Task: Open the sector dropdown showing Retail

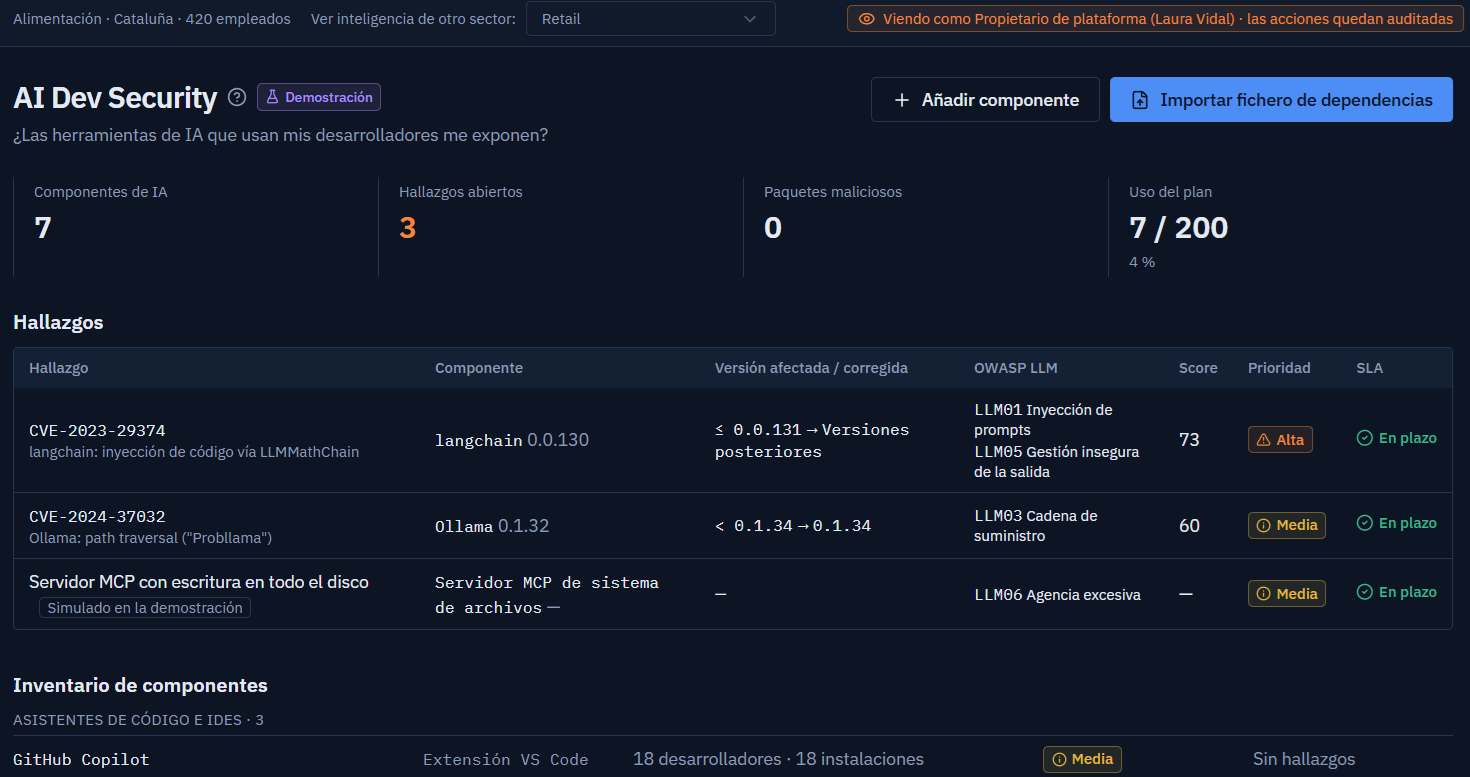Action: point(650,19)
